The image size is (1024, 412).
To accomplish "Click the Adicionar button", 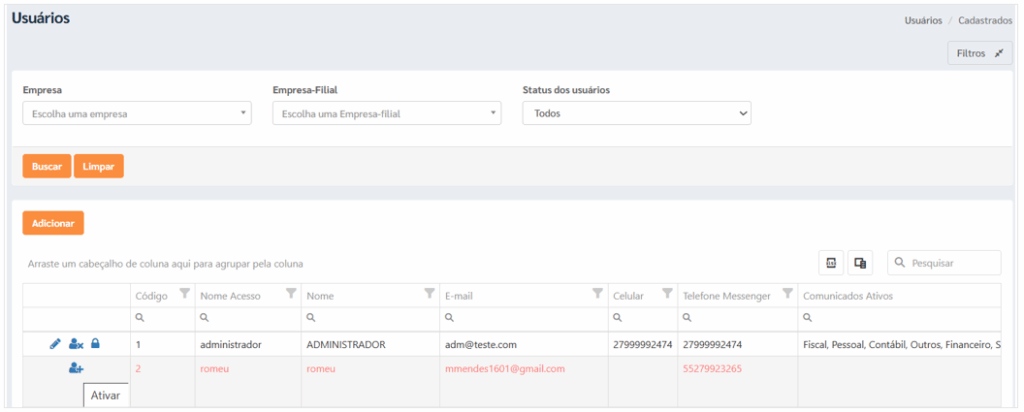I will tap(53, 223).
